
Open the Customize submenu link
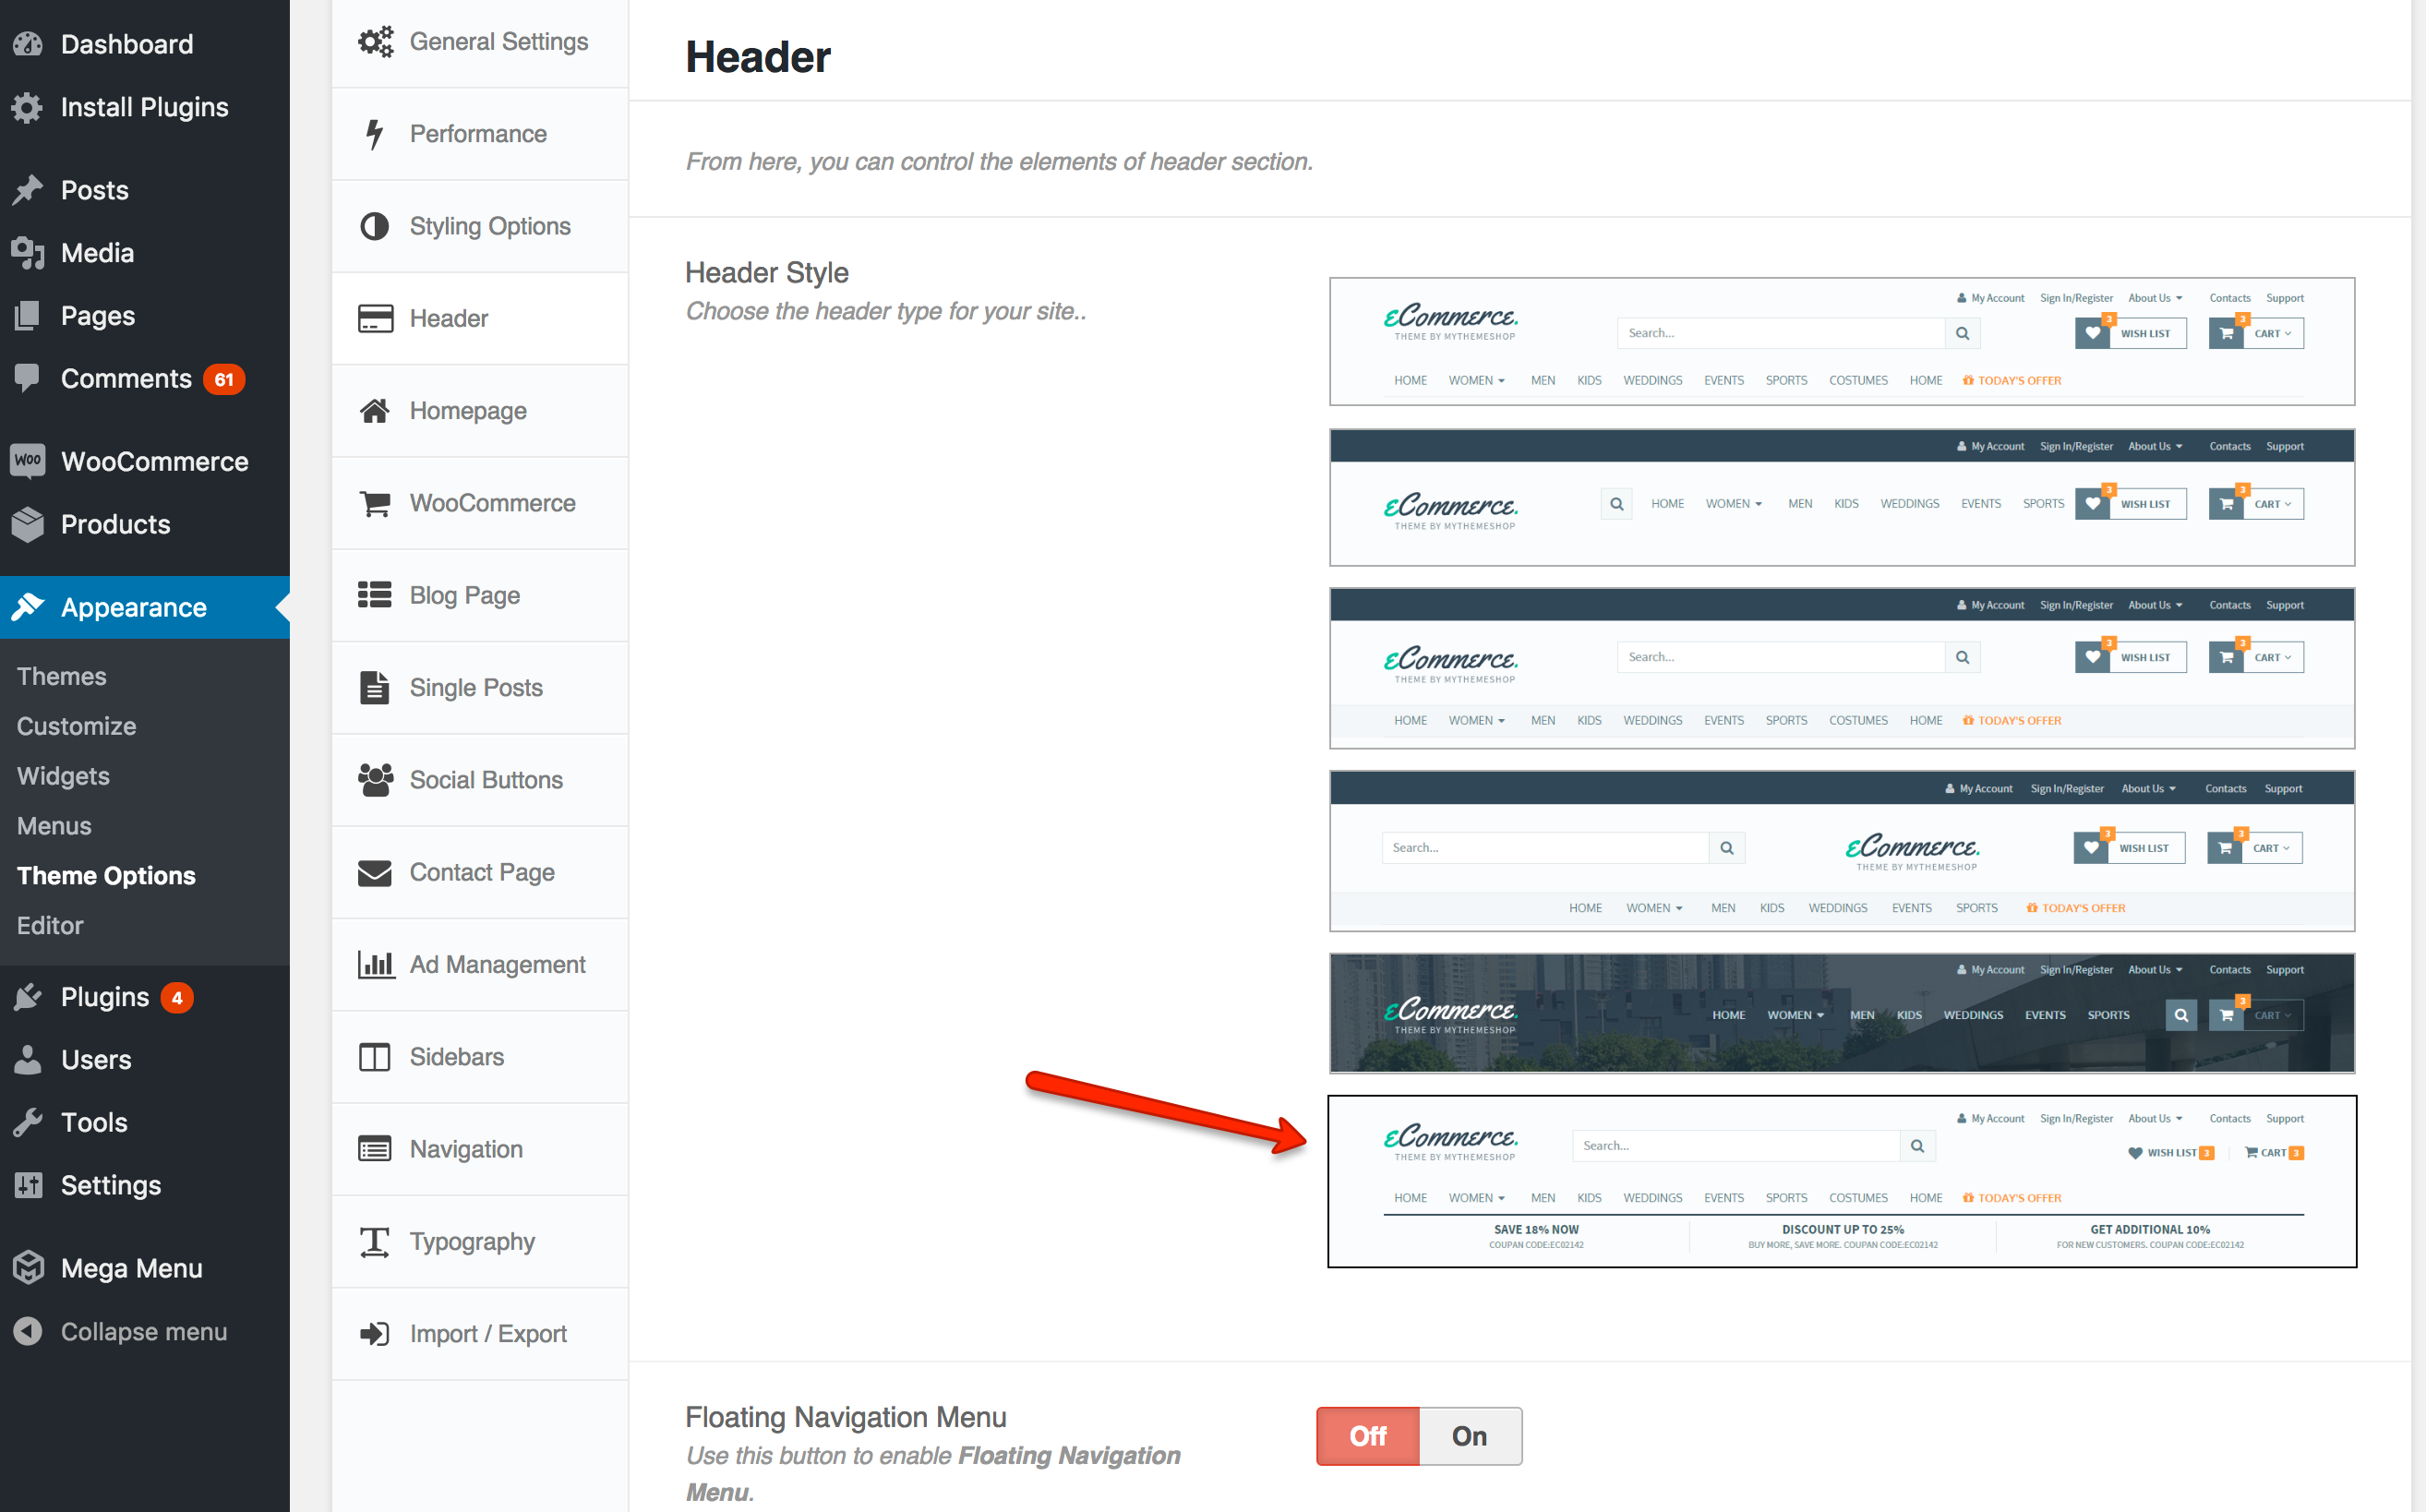(x=76, y=726)
